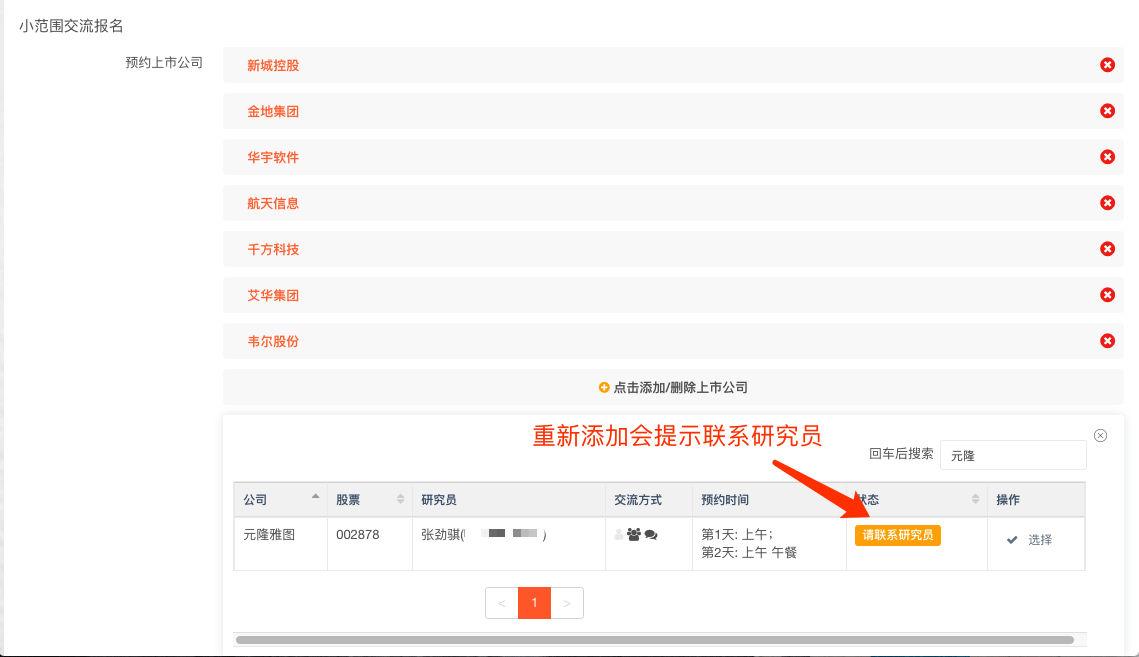Click the horizontal scrollbar under the table

click(x=654, y=640)
